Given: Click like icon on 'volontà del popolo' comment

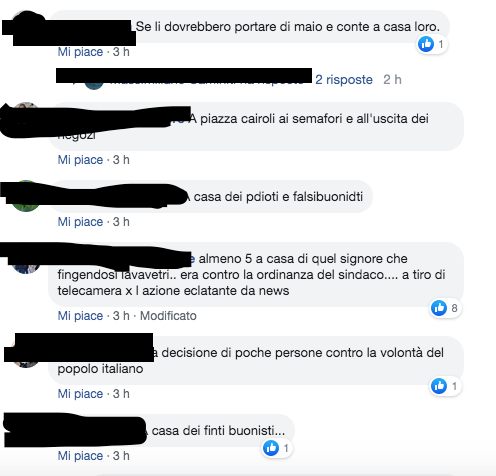Looking at the screenshot, I should point(439,386).
